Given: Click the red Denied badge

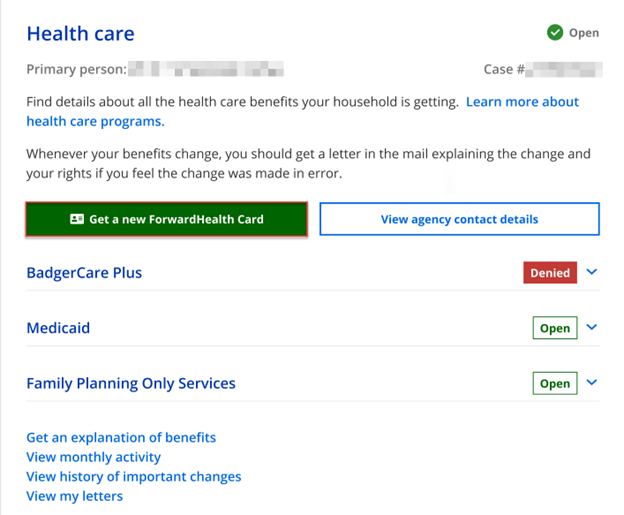Looking at the screenshot, I should click(x=549, y=272).
